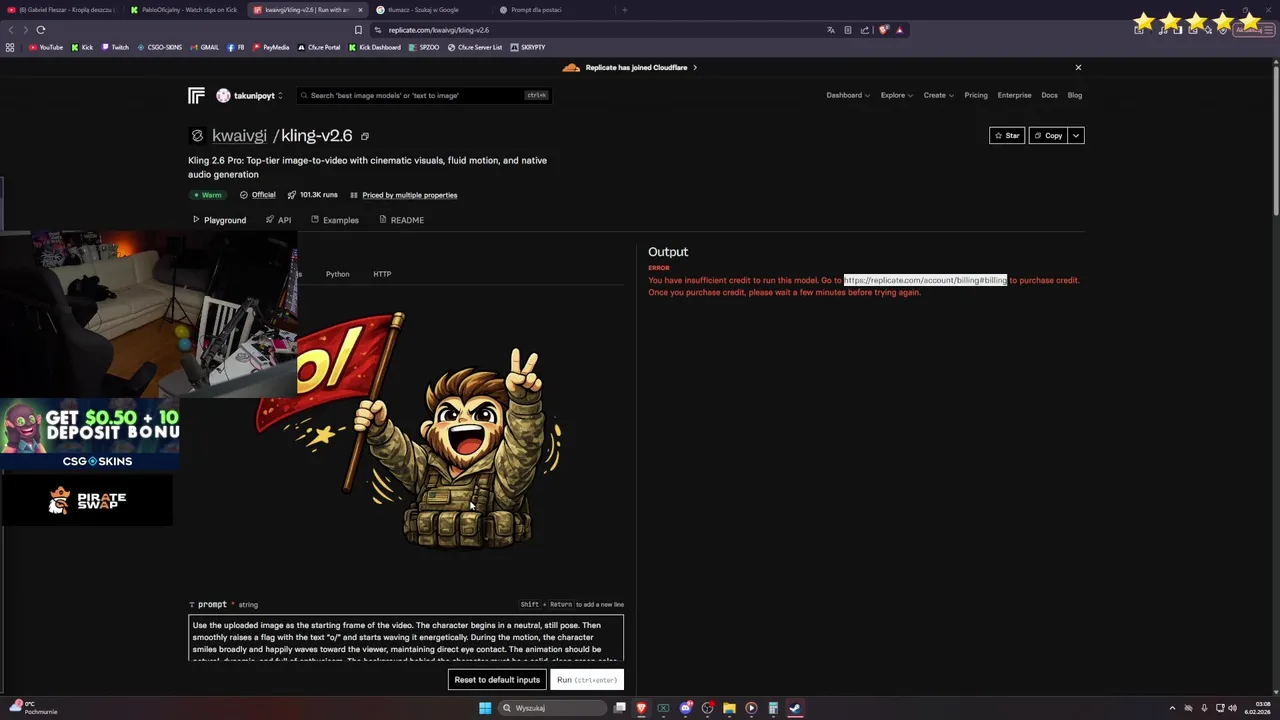Switch to the Kick clips browser tab
This screenshot has width=1280, height=720.
pyautogui.click(x=185, y=10)
